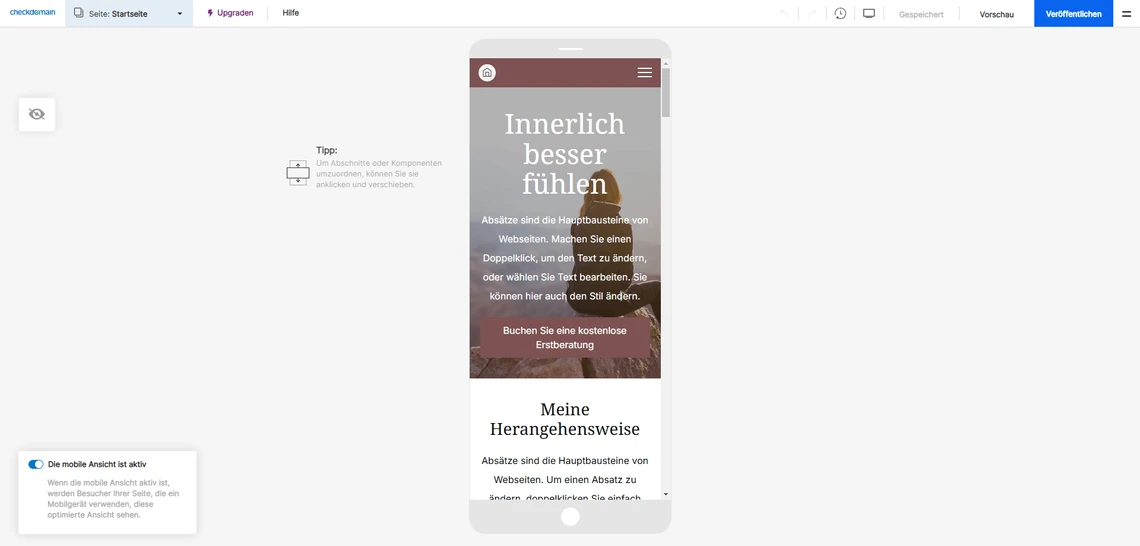Select the hero paragraph starting Absätze sind
Screen dimensions: 1140x546
565,258
